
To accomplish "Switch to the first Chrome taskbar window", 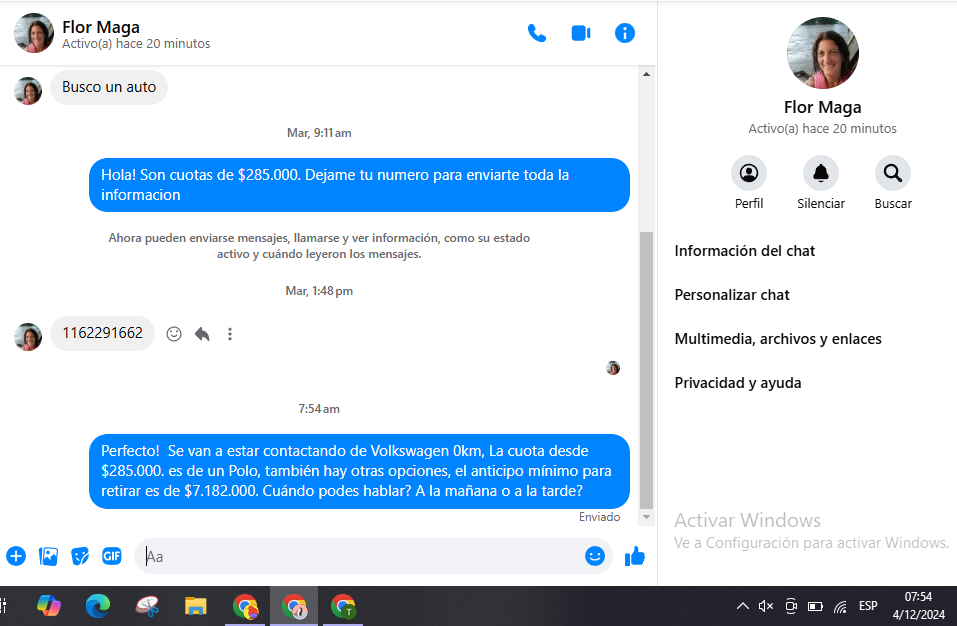I will (x=245, y=606).
